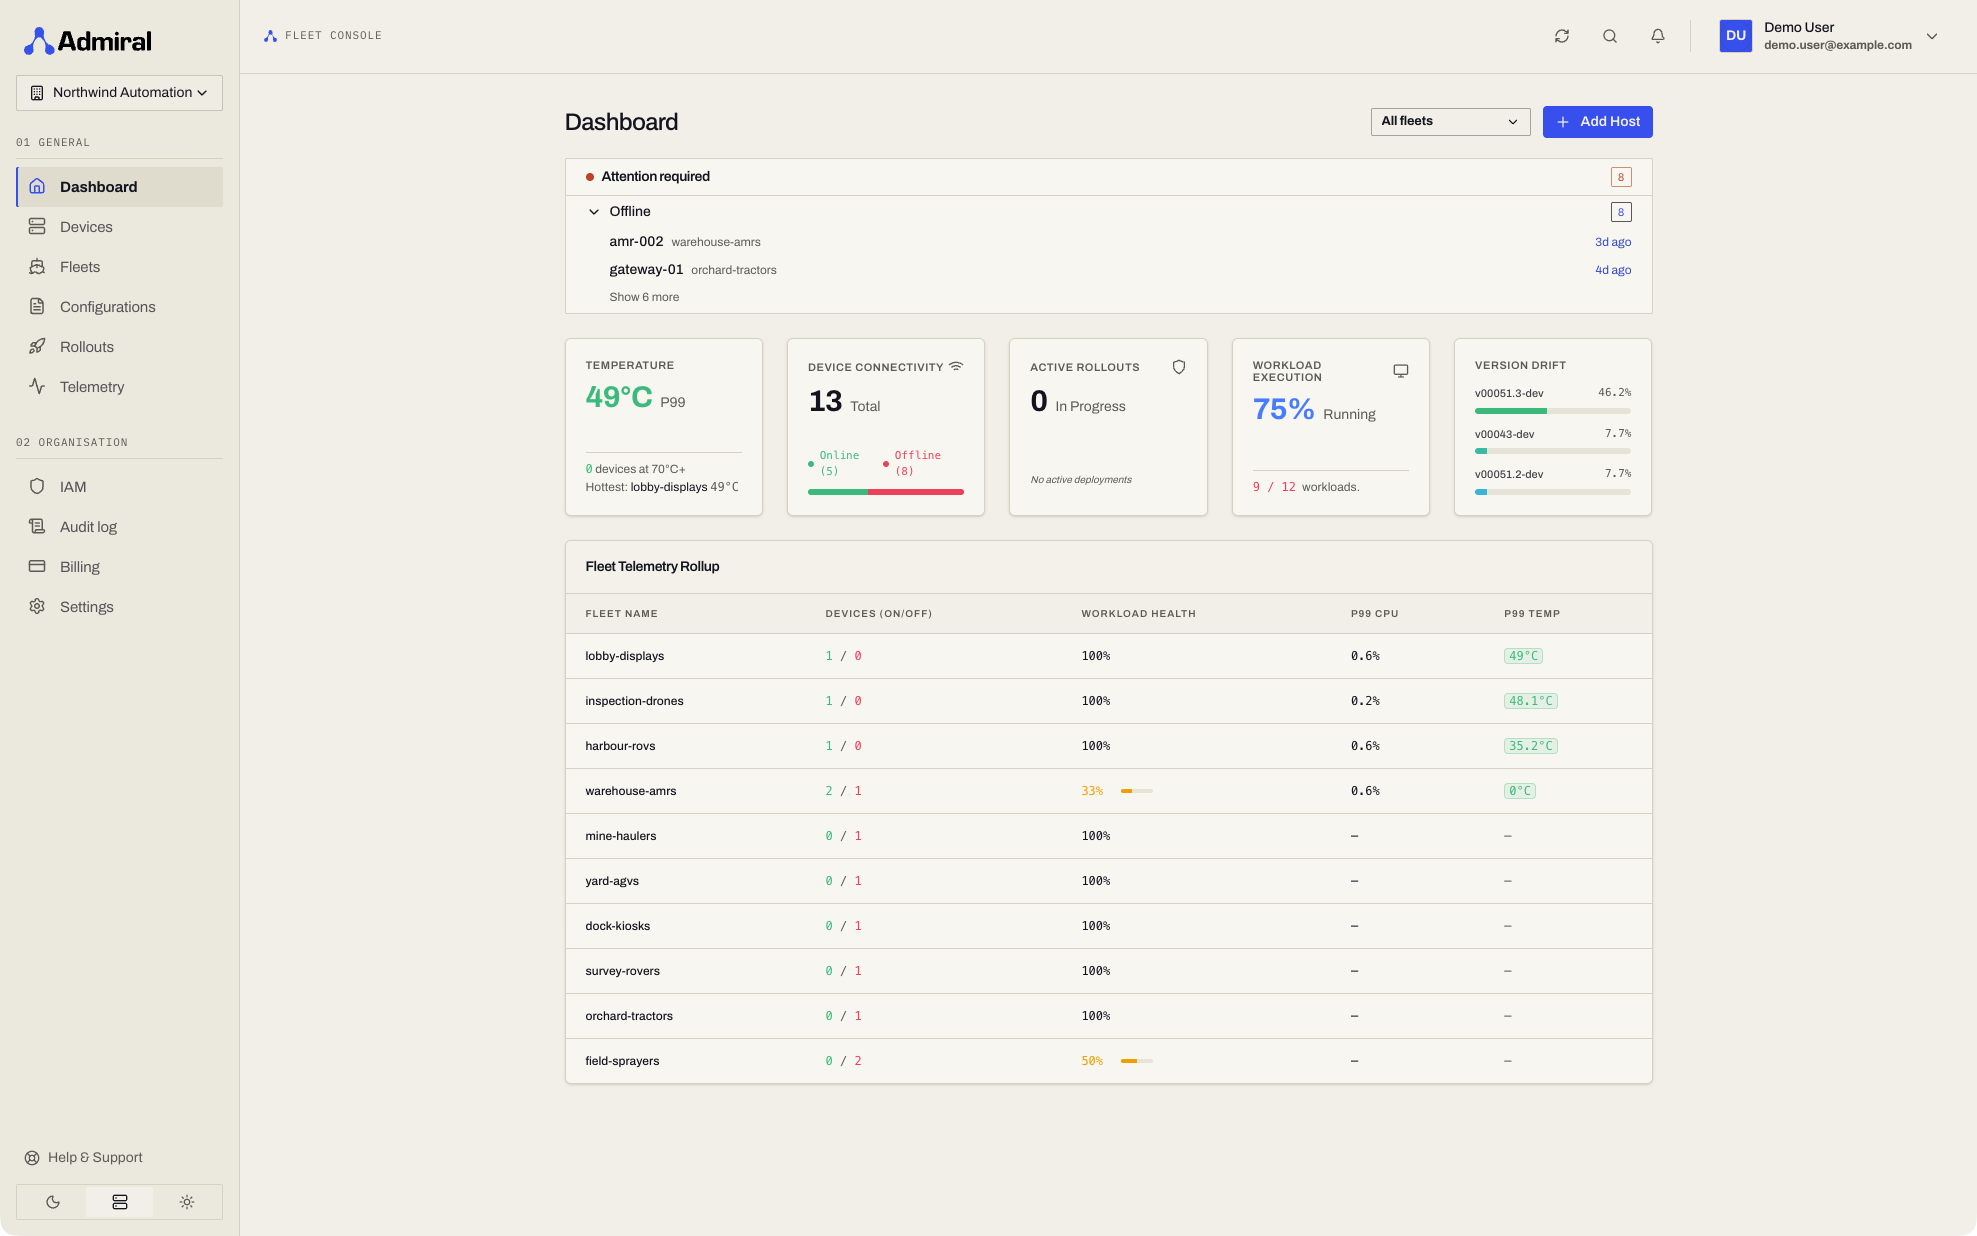Click warehouse-amrs workload health bar

pos(1137,791)
